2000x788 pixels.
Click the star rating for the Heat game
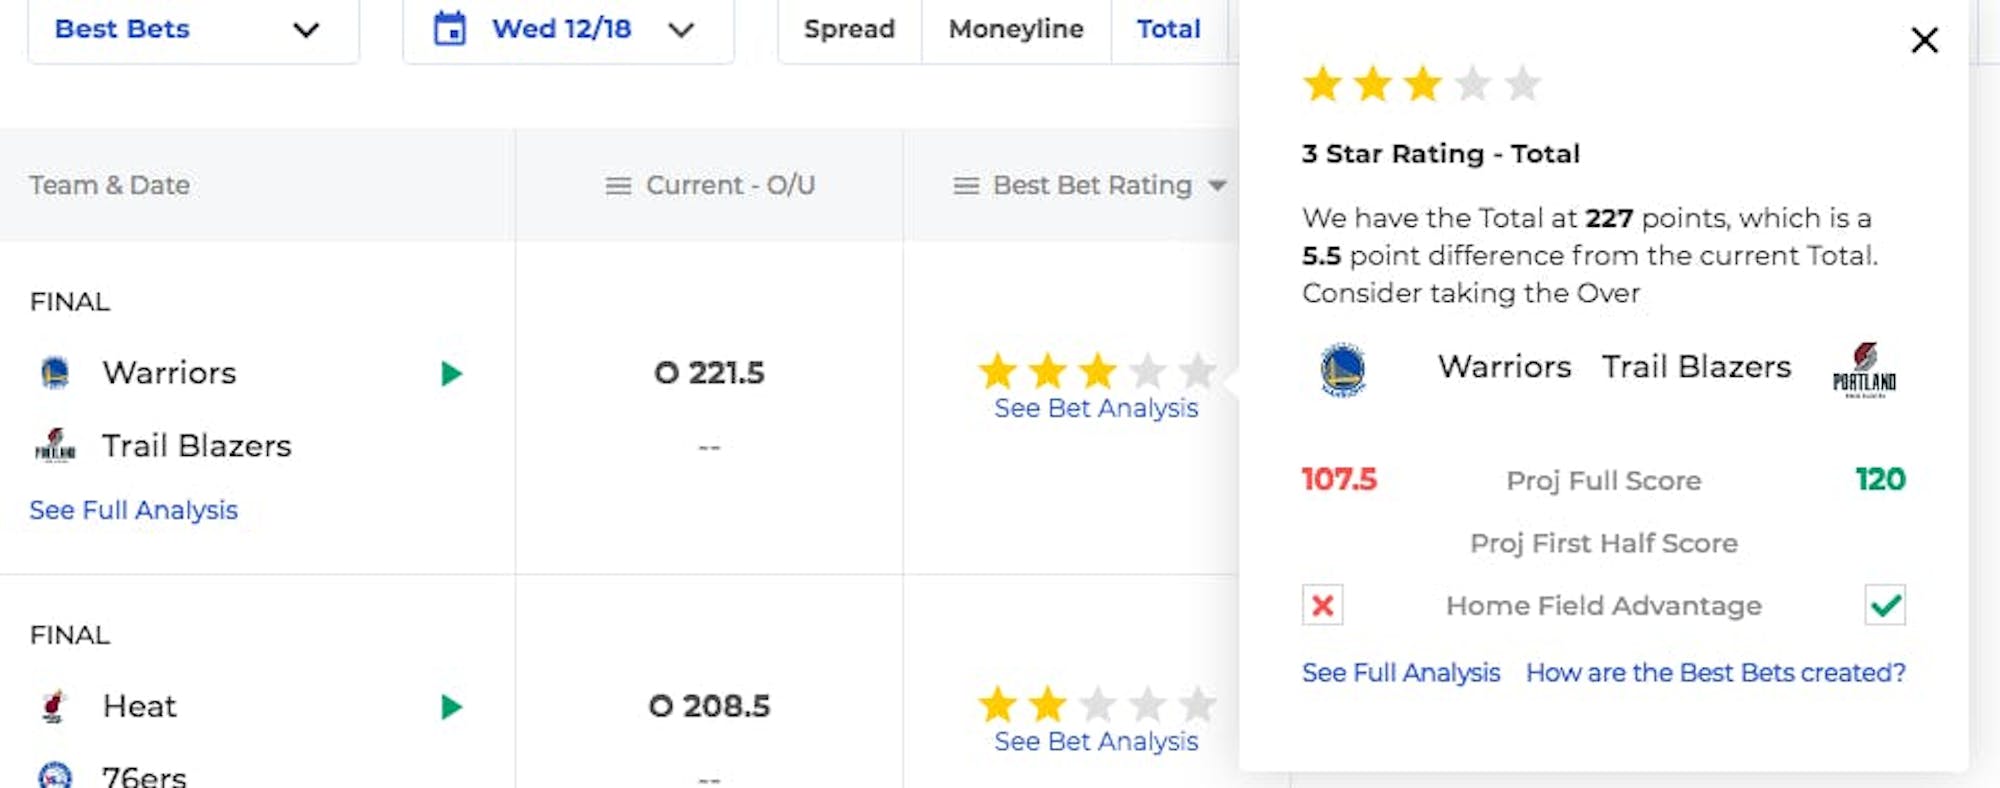click(x=1096, y=705)
